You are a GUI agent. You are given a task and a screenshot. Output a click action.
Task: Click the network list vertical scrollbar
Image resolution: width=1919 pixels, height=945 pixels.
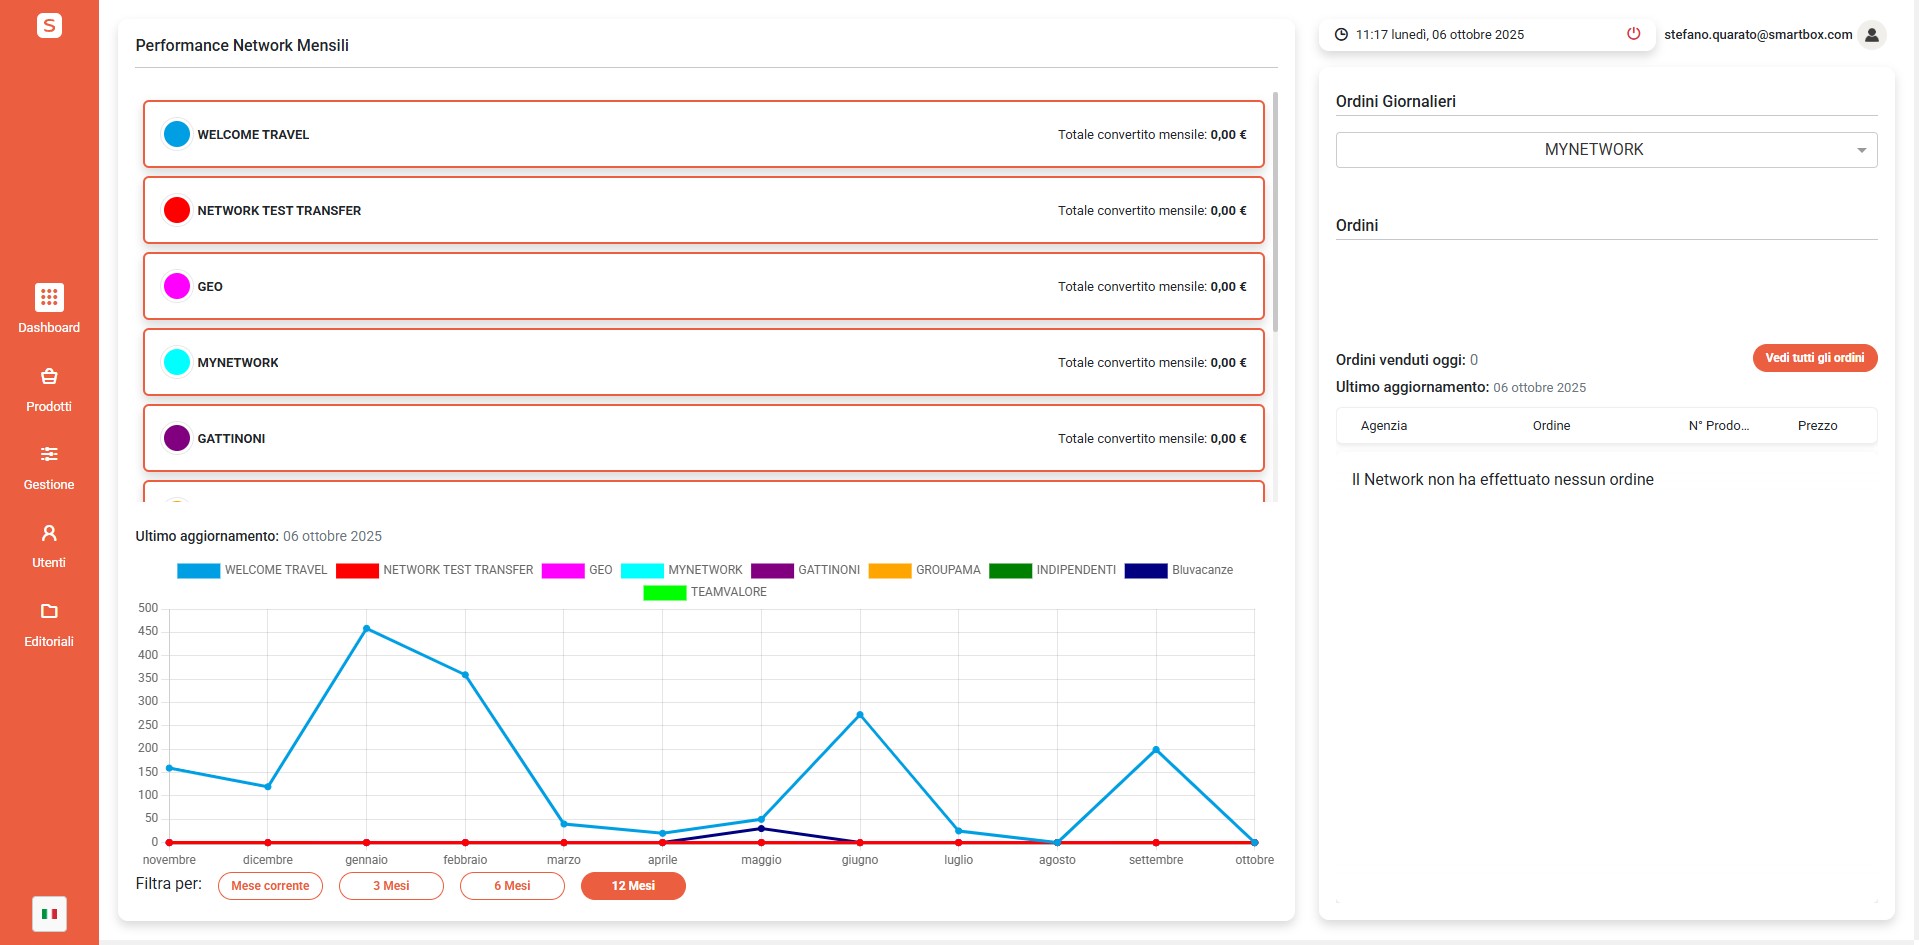(1275, 212)
